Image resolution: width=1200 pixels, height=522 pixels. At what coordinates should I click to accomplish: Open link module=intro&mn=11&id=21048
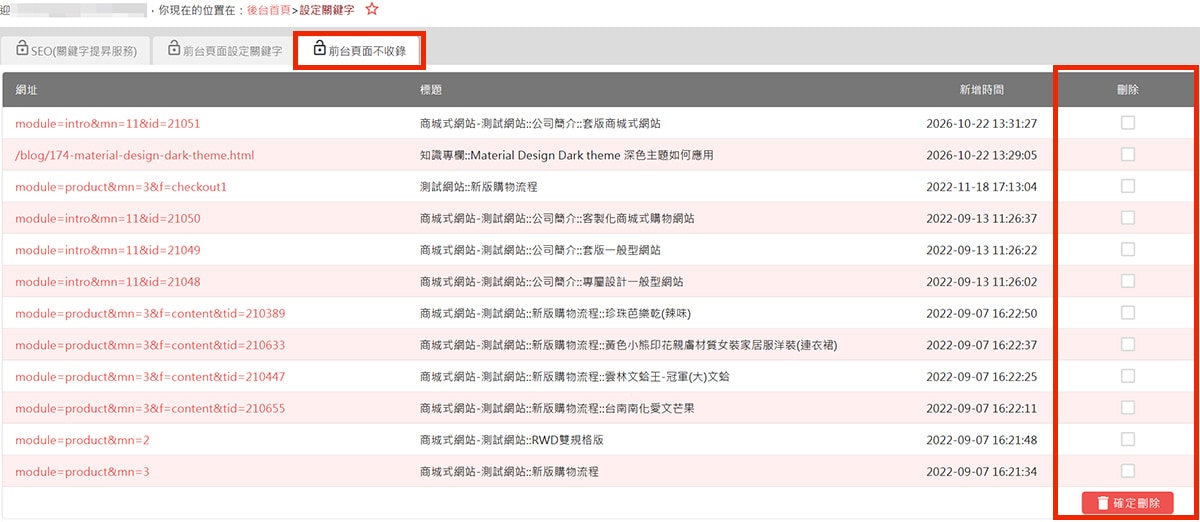click(108, 282)
